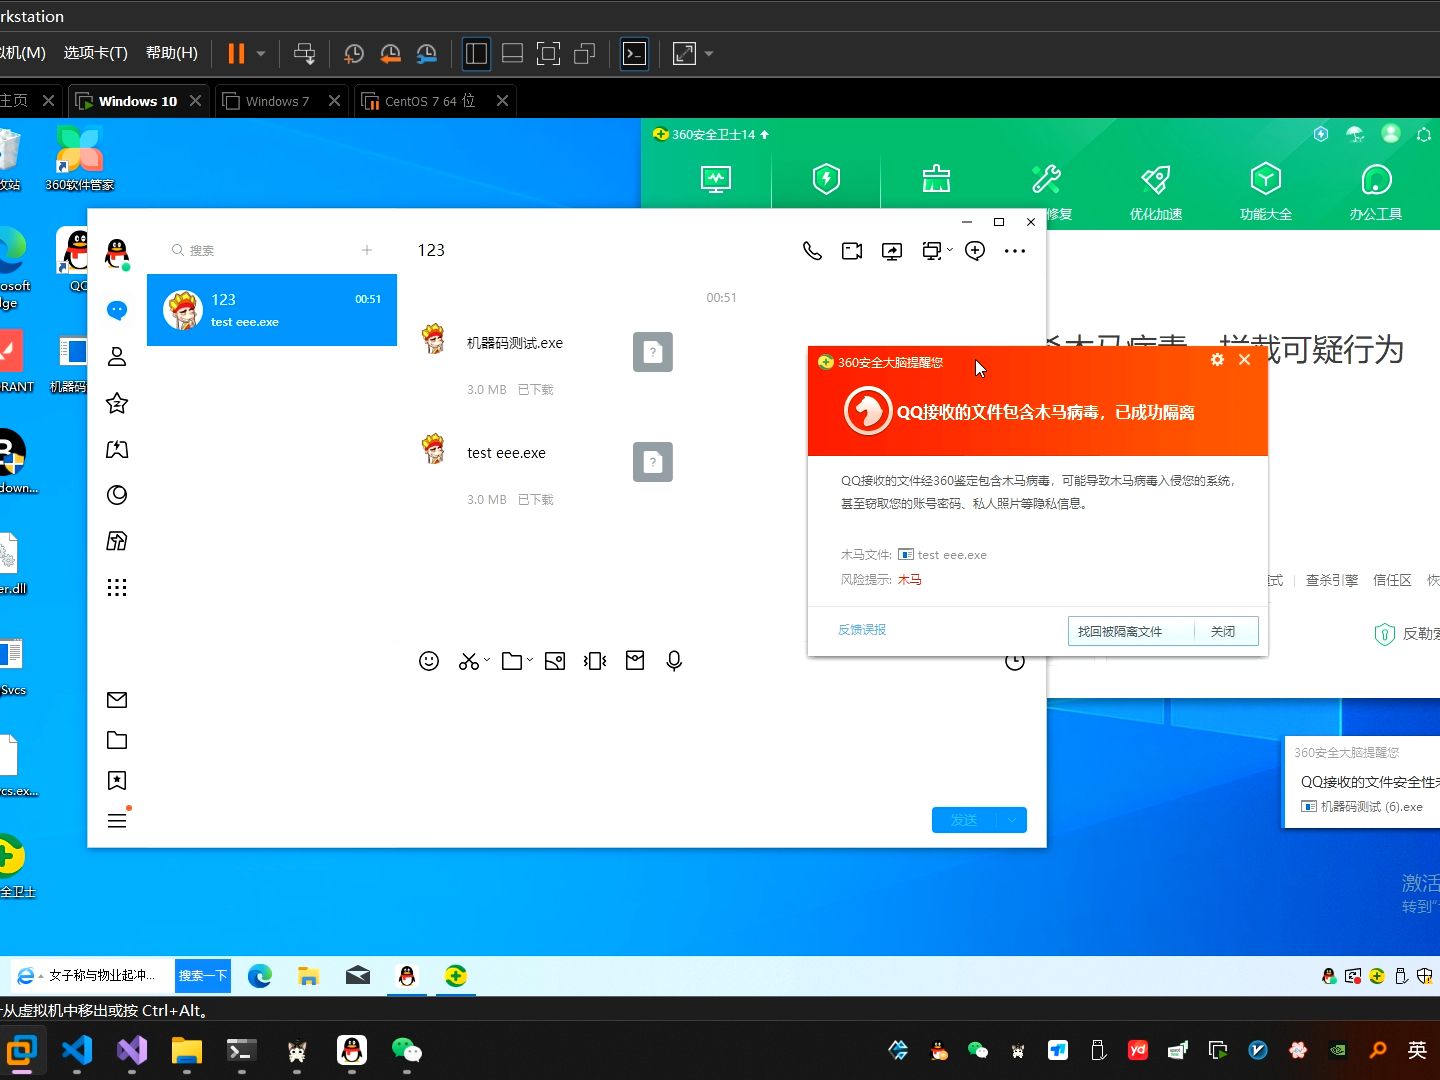
Task: Switch to the Windows 7 VM tab
Action: (282, 101)
